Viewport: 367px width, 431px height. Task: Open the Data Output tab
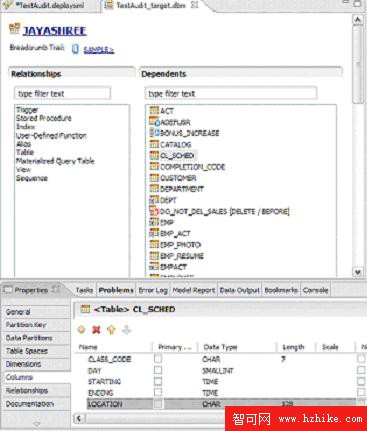pos(239,290)
